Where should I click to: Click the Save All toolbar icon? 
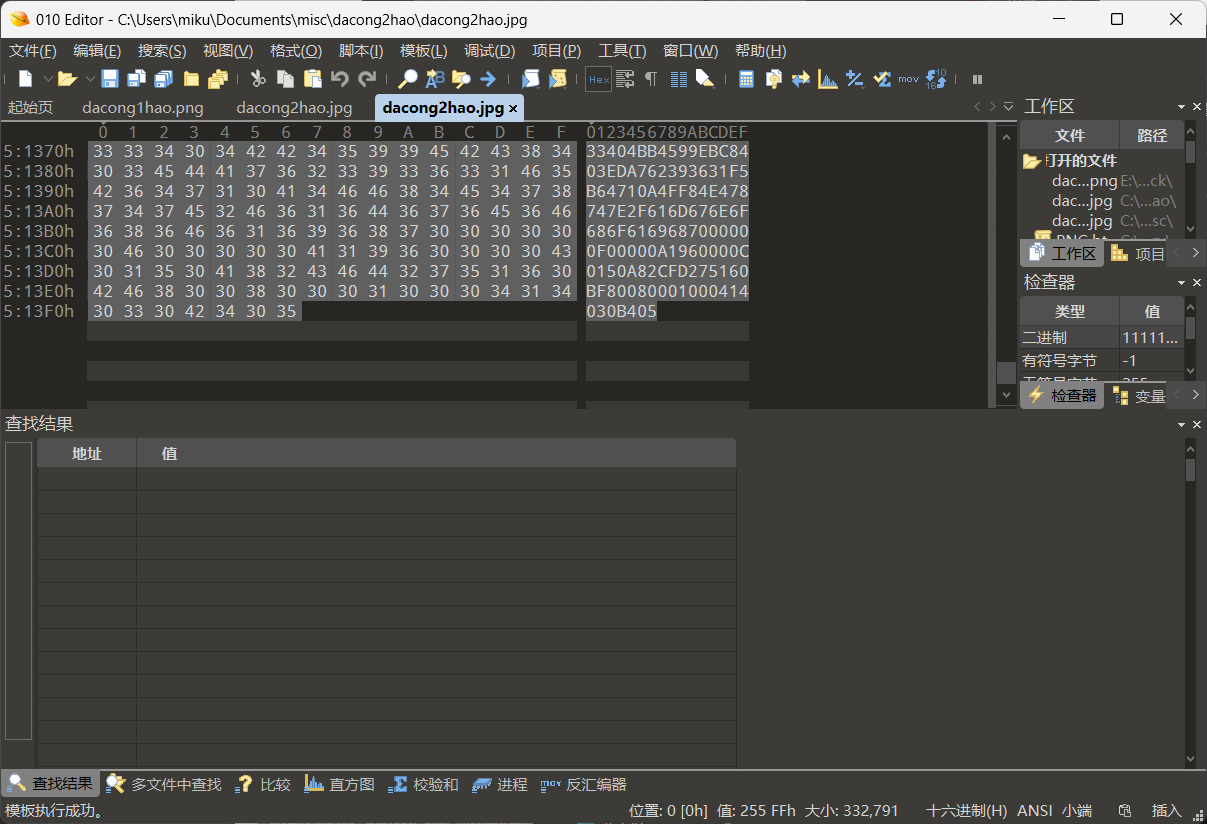coord(163,79)
